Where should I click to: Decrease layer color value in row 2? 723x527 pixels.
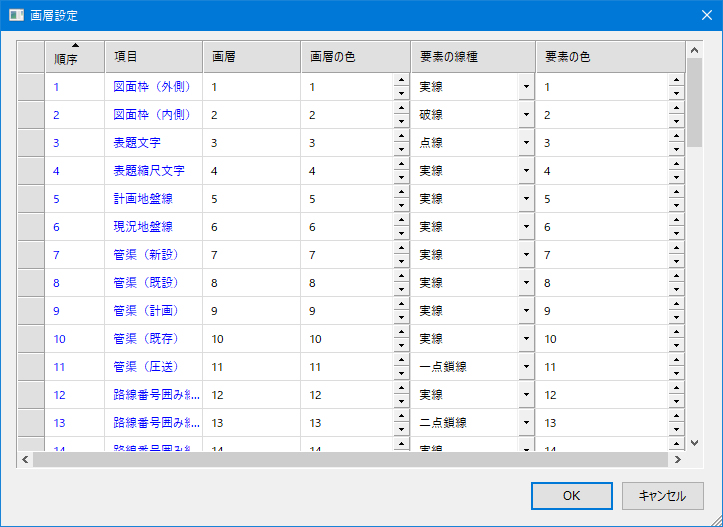click(x=401, y=121)
